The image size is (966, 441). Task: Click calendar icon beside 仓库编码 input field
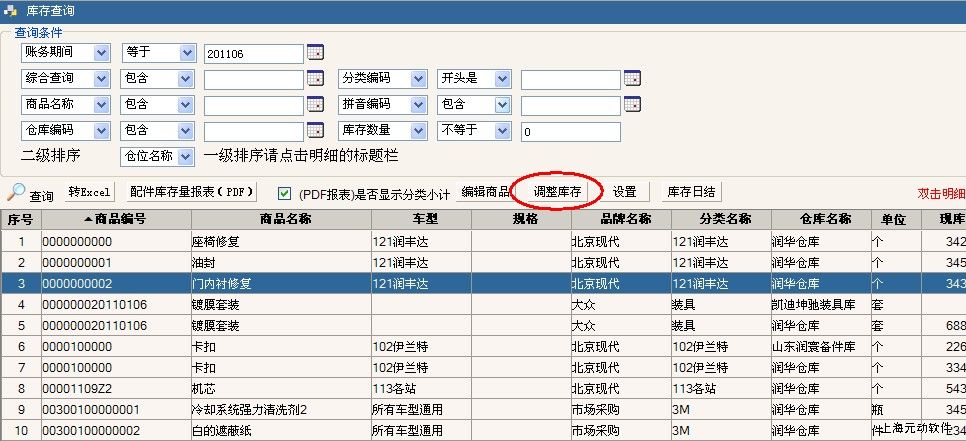[x=315, y=130]
